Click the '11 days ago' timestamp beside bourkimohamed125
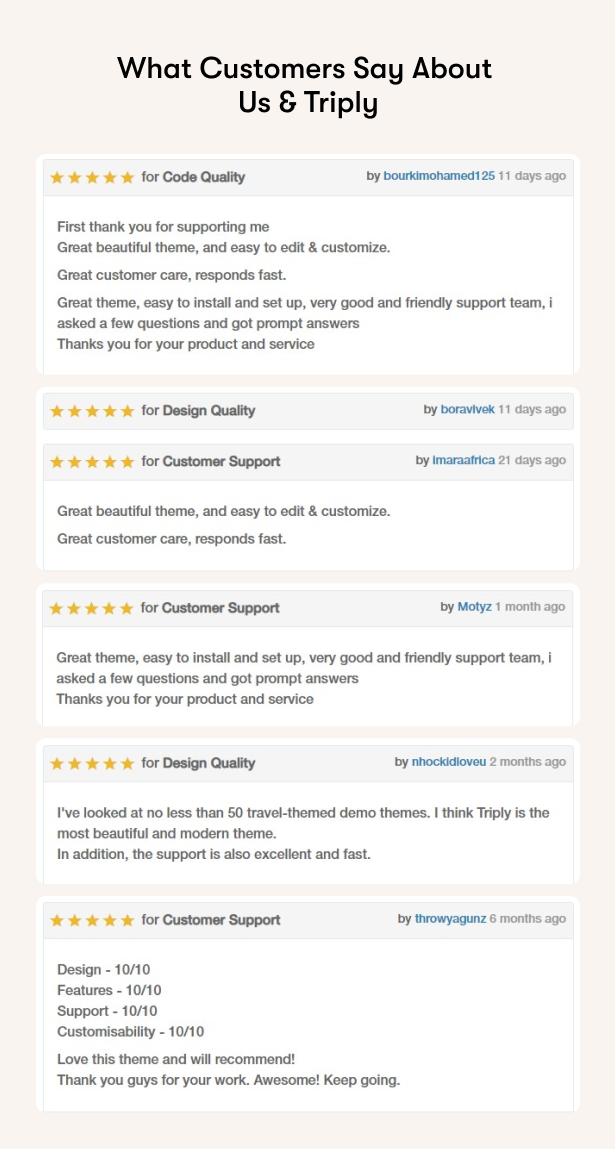Screen dimensions: 615x1149 pos(532,176)
